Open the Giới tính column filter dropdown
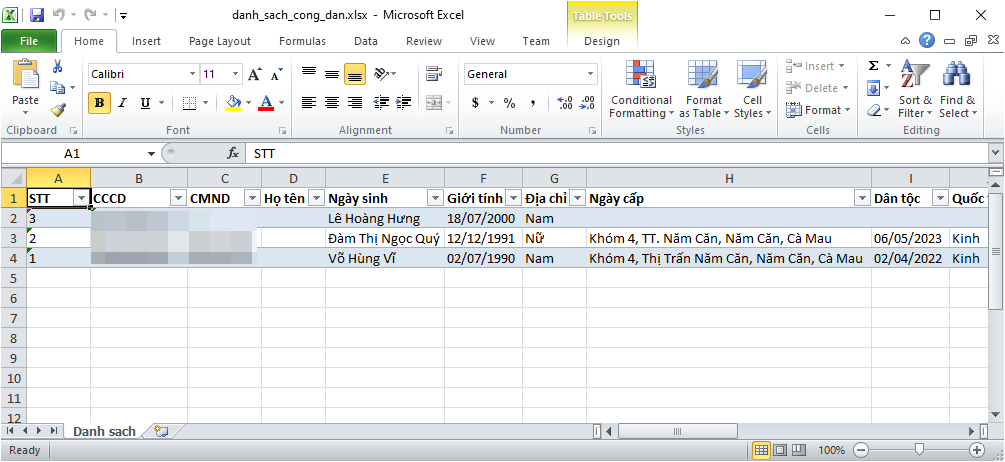Viewport: 1005px width, 462px height. 513,198
